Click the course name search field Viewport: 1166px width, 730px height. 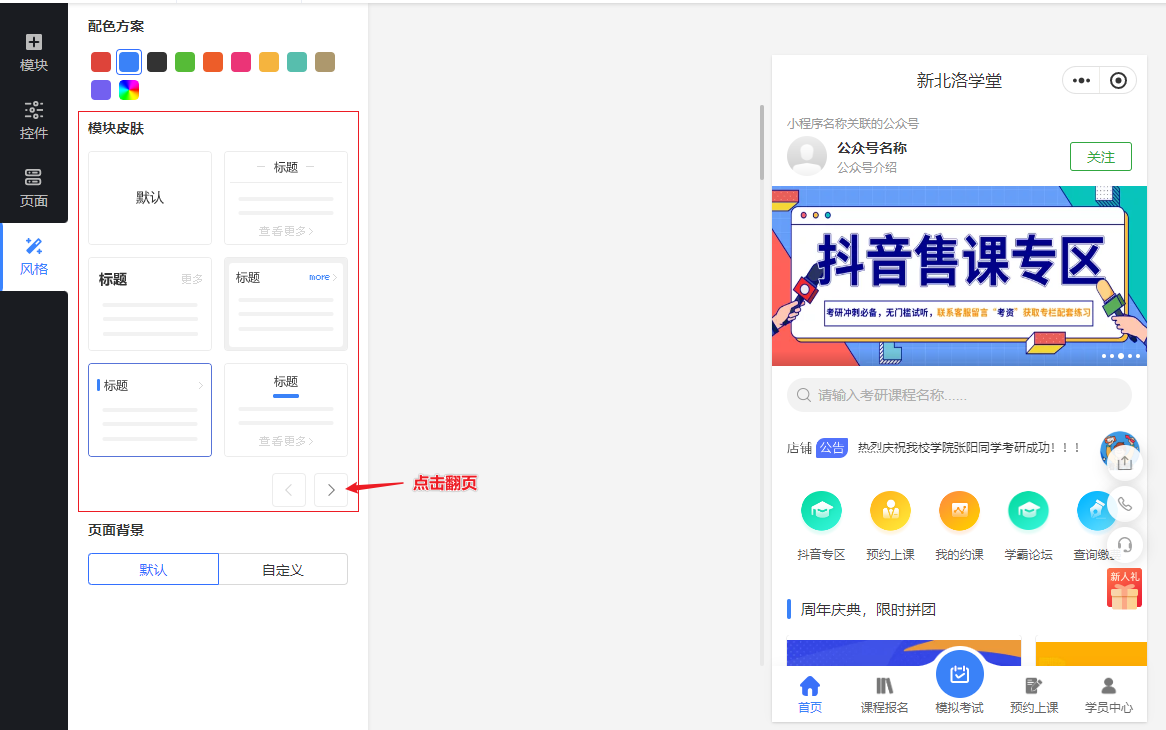[x=959, y=395]
